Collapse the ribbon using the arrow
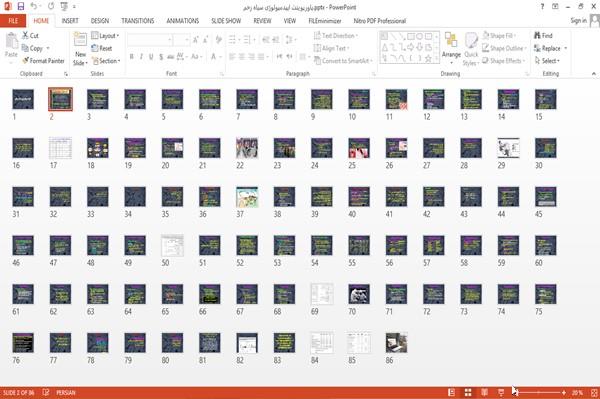Viewport: 600px width, 399px height. (593, 73)
